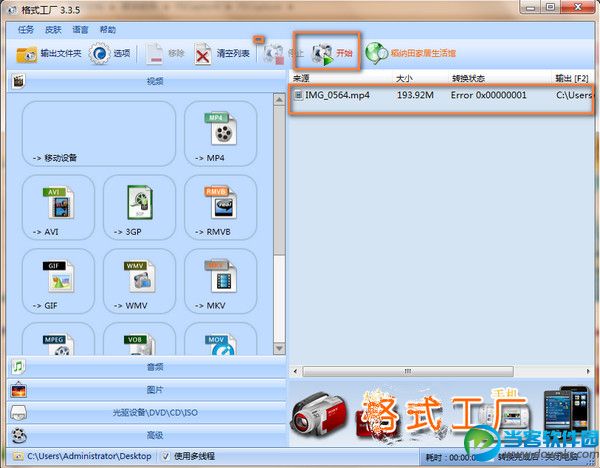Viewport: 600px width, 468px height.
Task: Toggle the 使用多线程 checkbox
Action: click(x=166, y=456)
